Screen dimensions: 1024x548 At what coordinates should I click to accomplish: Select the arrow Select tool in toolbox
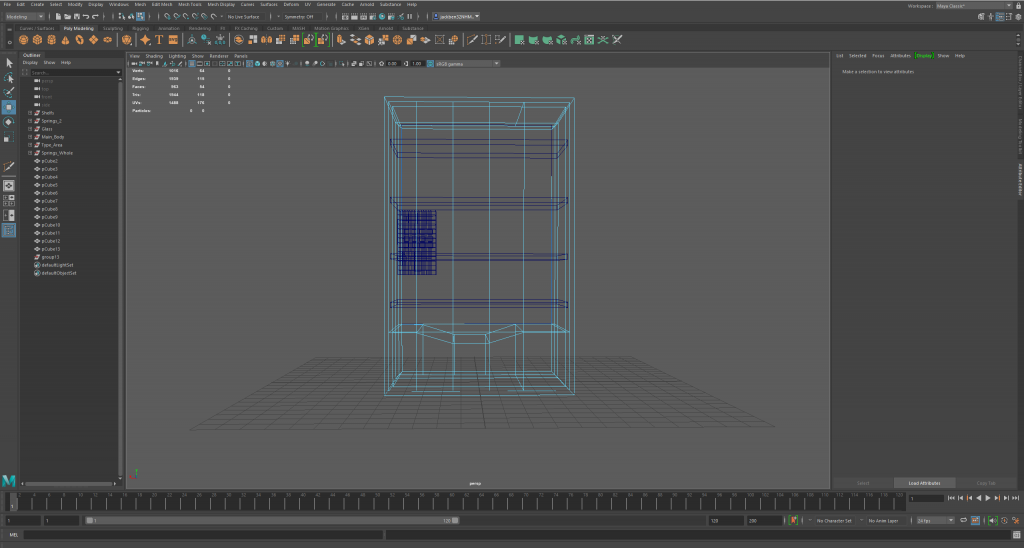coord(9,63)
